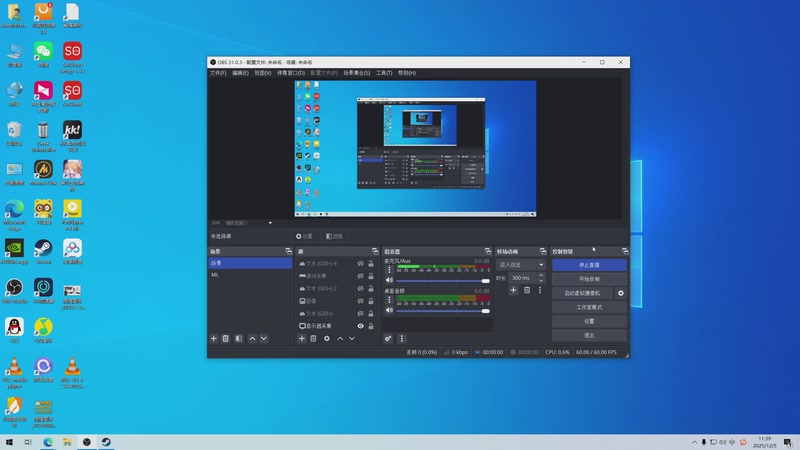Click the 开始录制 button
800x450 pixels.
[589, 279]
